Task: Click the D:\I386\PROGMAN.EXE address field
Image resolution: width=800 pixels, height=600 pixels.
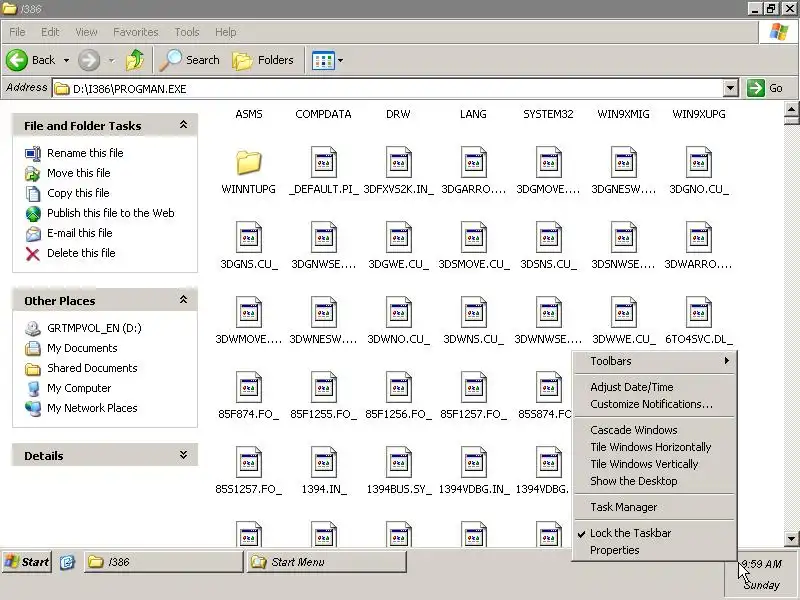Action: pyautogui.click(x=388, y=89)
